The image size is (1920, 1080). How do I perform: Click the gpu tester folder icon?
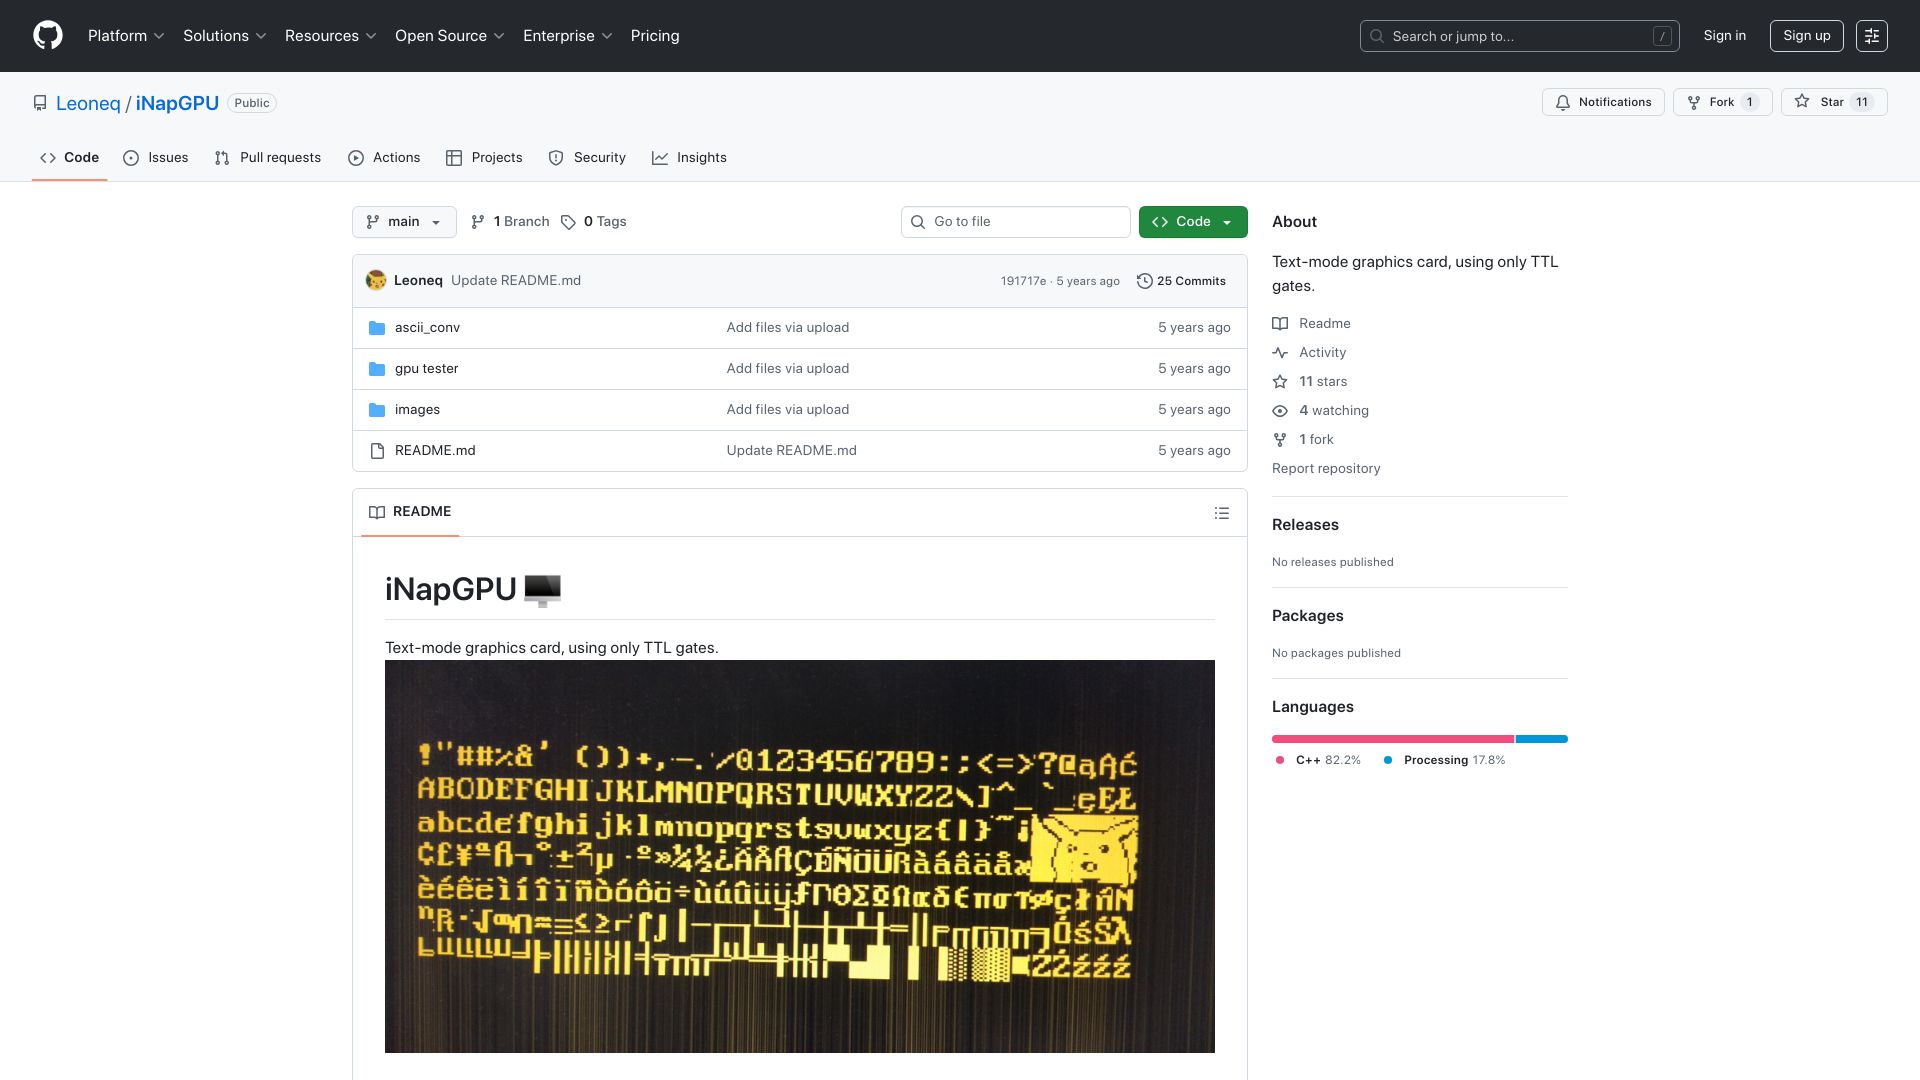[x=377, y=369]
